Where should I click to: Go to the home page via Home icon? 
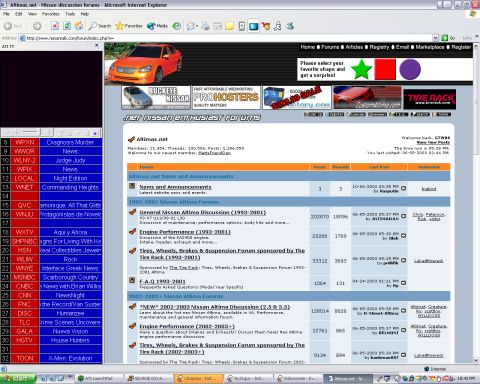[x=79, y=26]
